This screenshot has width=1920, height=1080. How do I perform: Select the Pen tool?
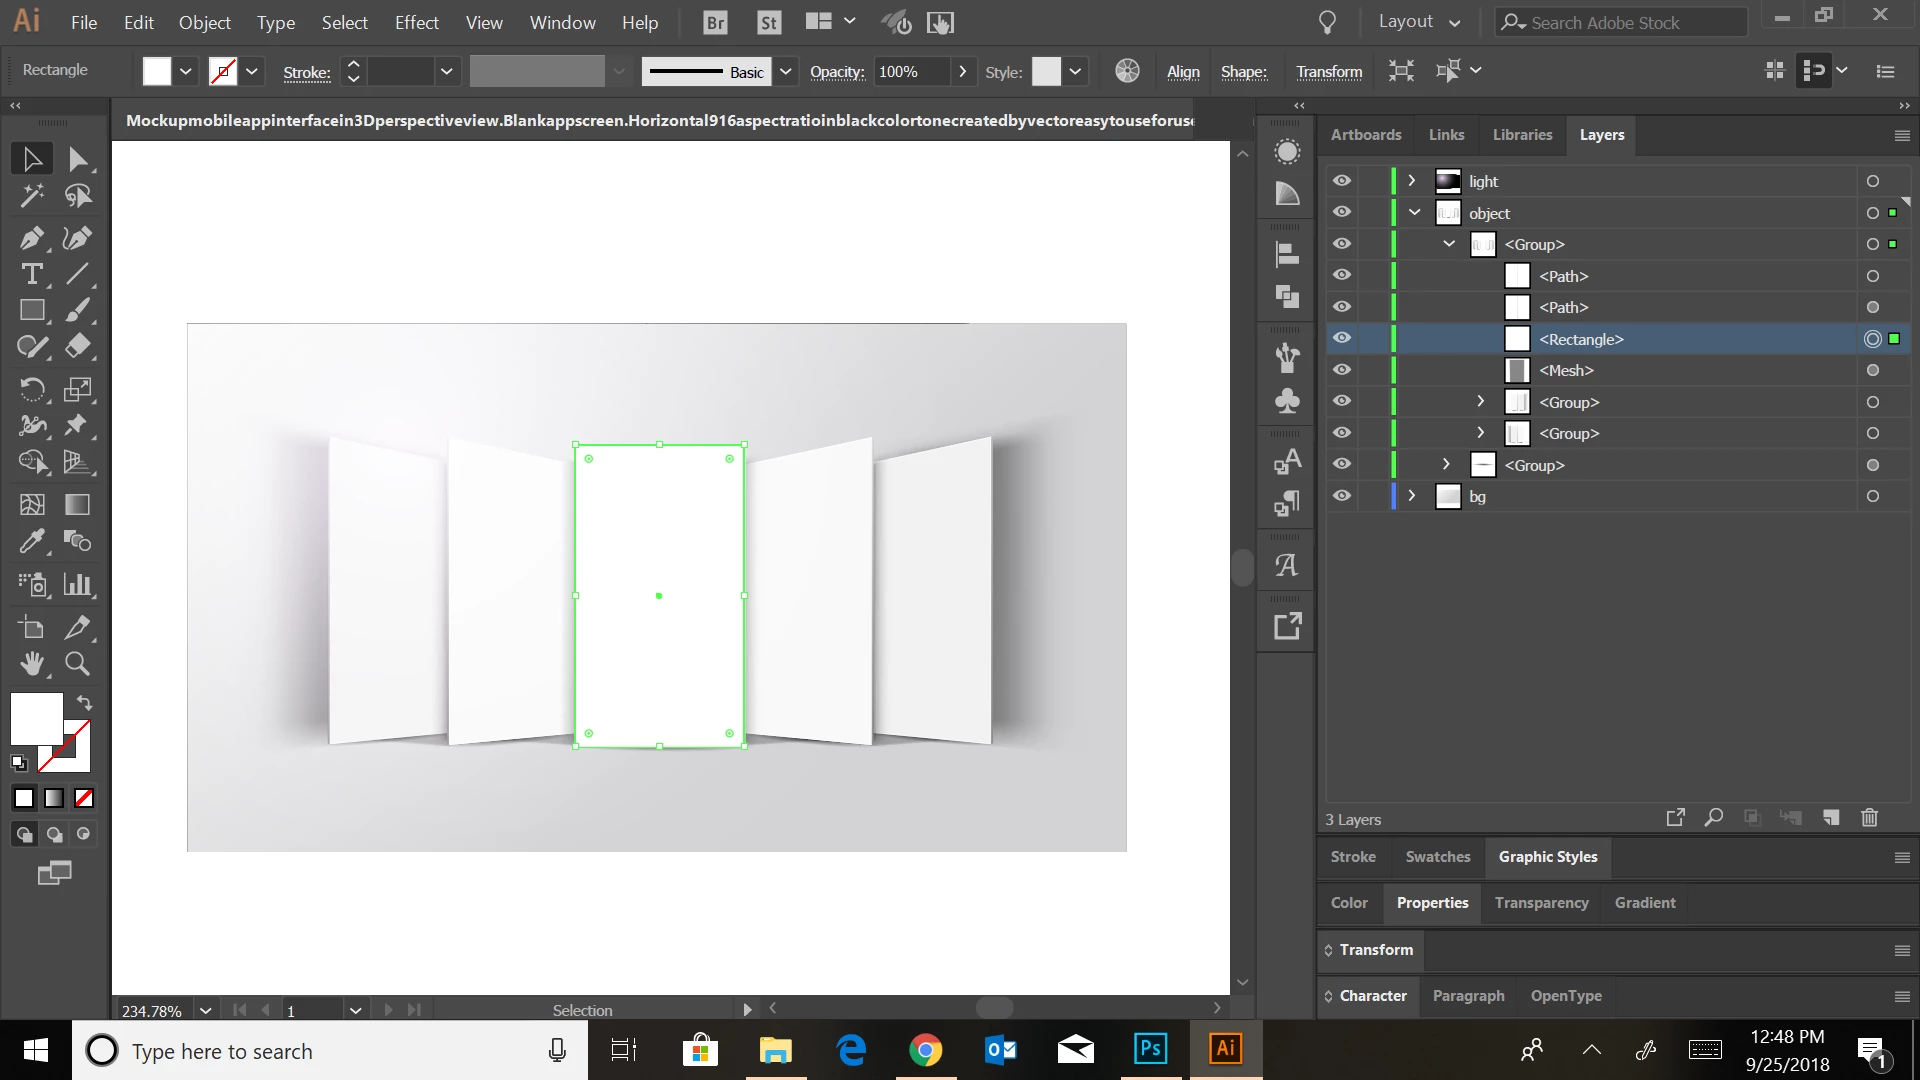pos(31,238)
